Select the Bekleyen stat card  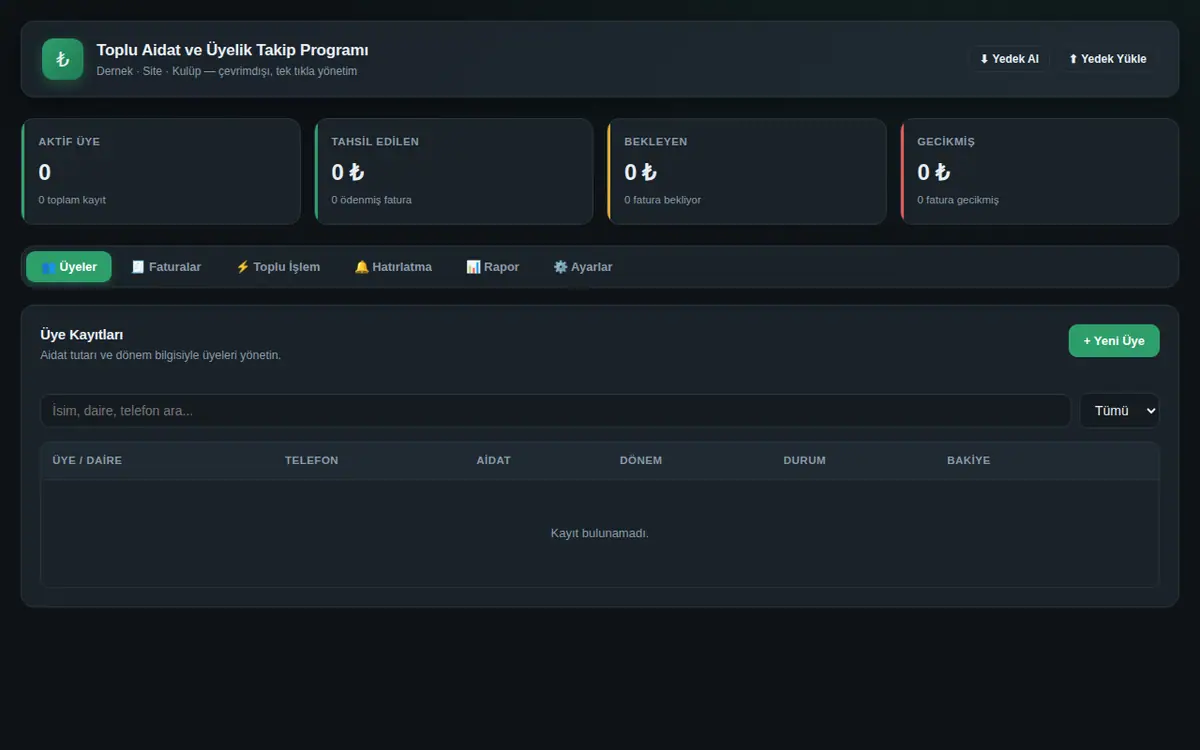point(747,171)
